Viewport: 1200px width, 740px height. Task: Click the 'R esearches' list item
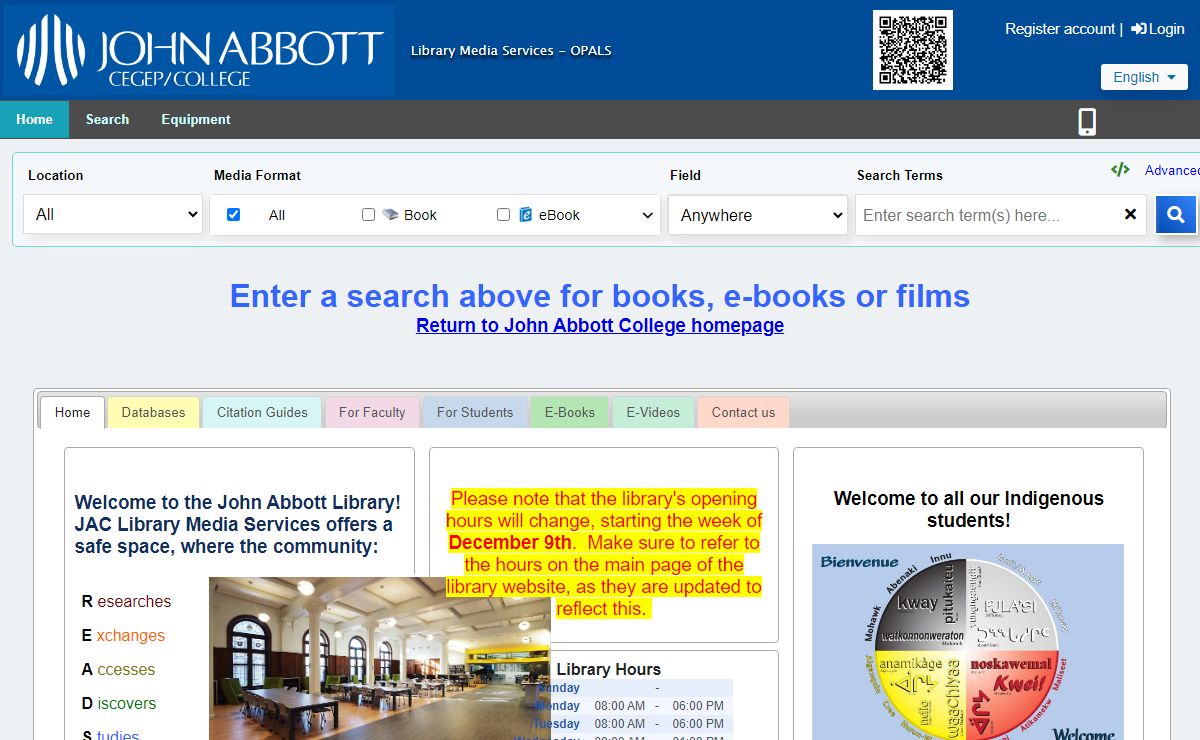pos(126,601)
